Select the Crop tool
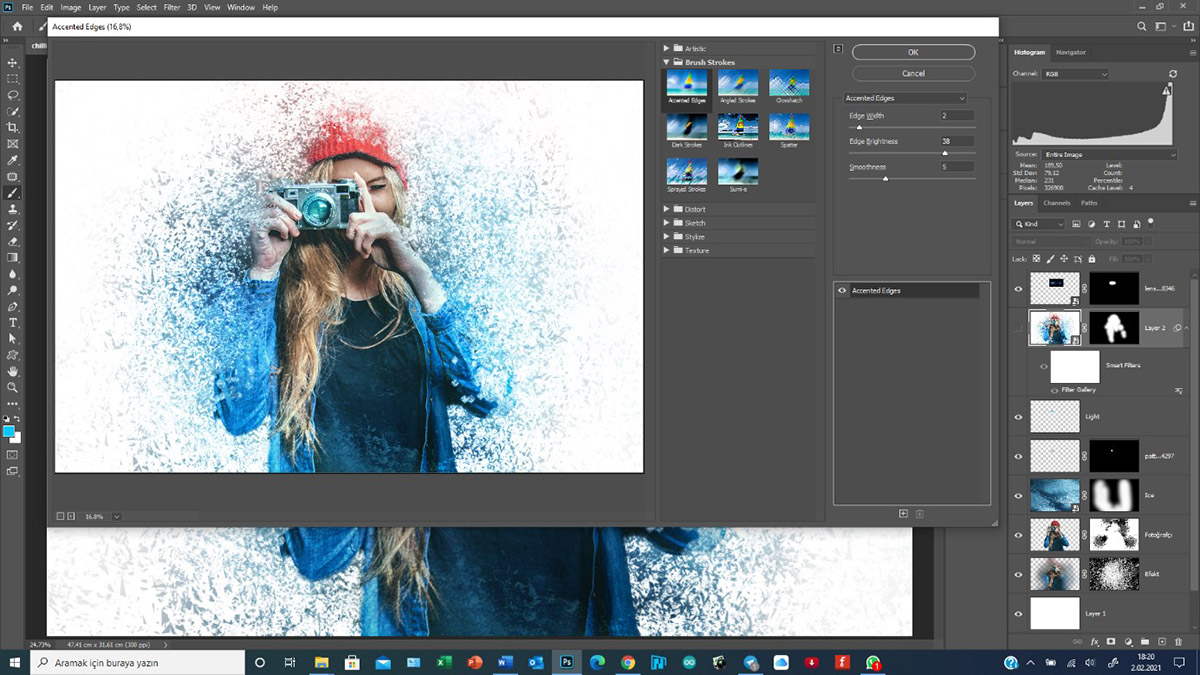Viewport: 1200px width, 675px height. click(x=13, y=128)
